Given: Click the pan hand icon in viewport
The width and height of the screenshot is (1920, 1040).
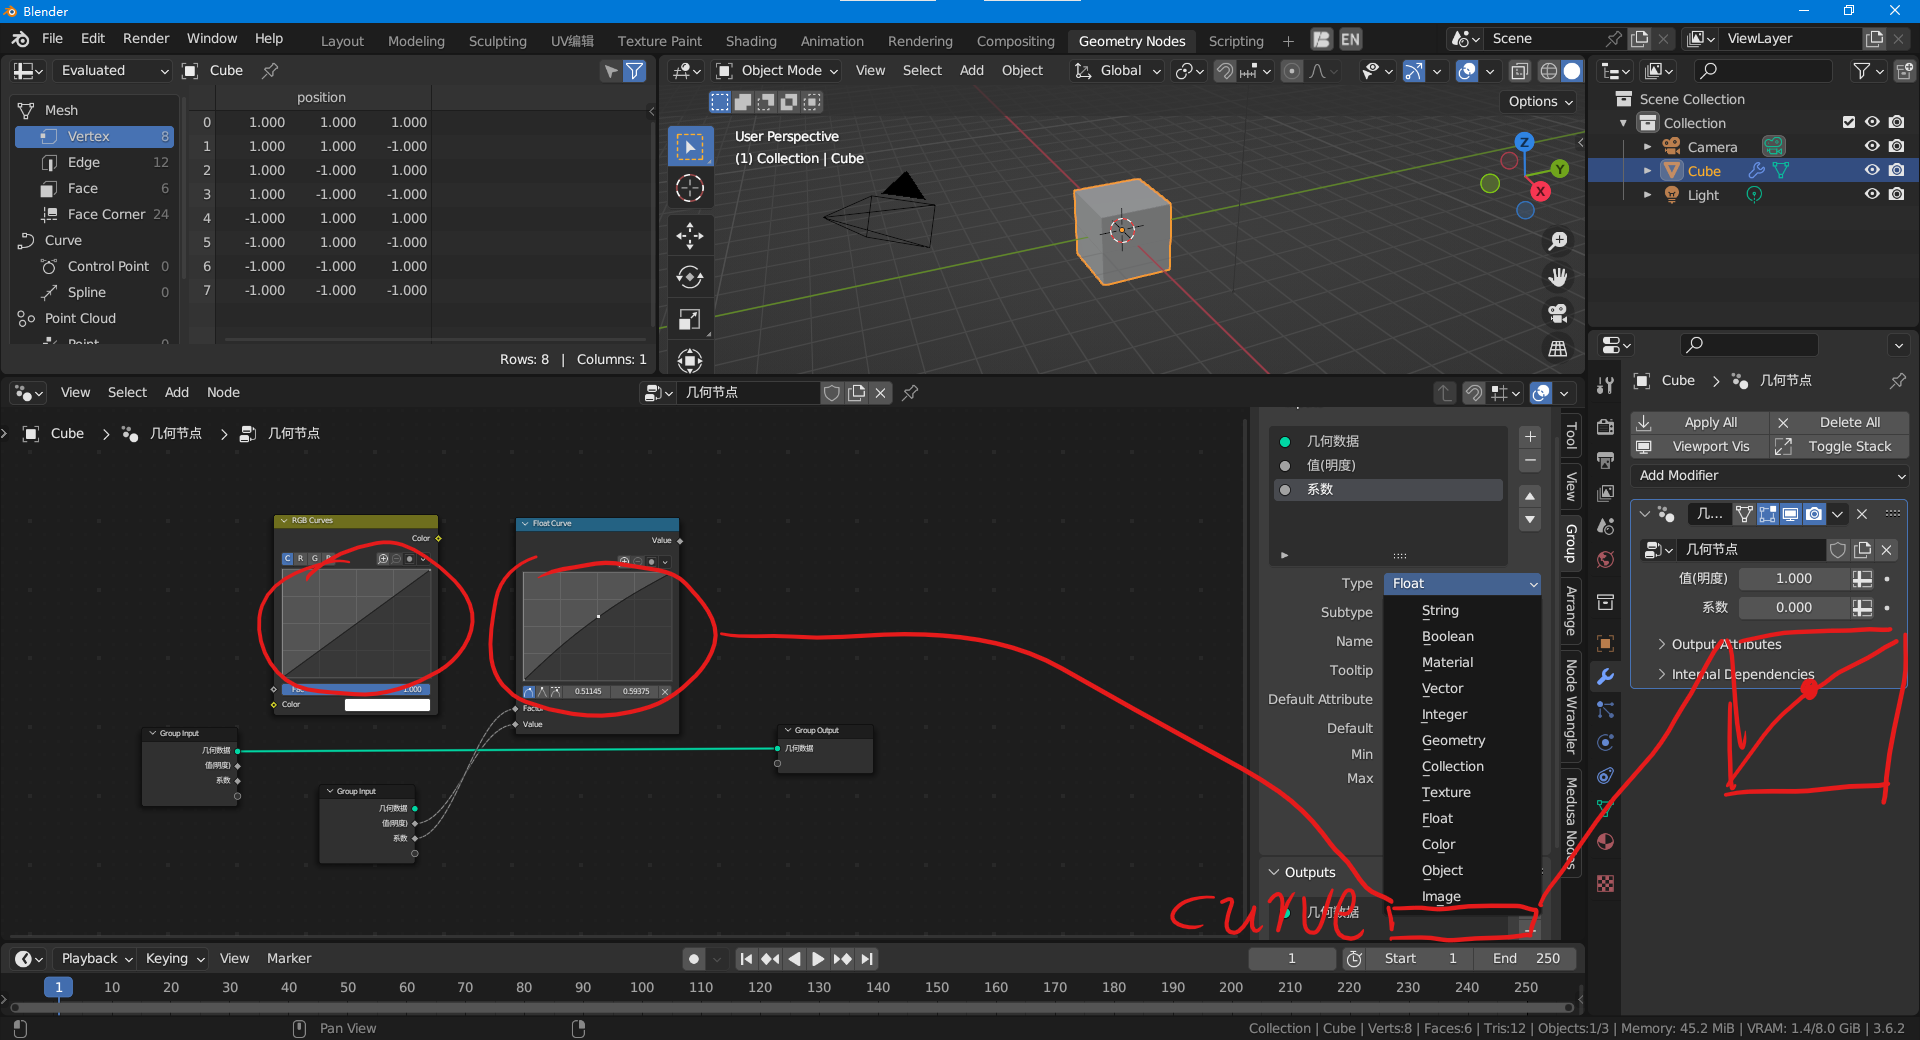Looking at the screenshot, I should point(1558,277).
